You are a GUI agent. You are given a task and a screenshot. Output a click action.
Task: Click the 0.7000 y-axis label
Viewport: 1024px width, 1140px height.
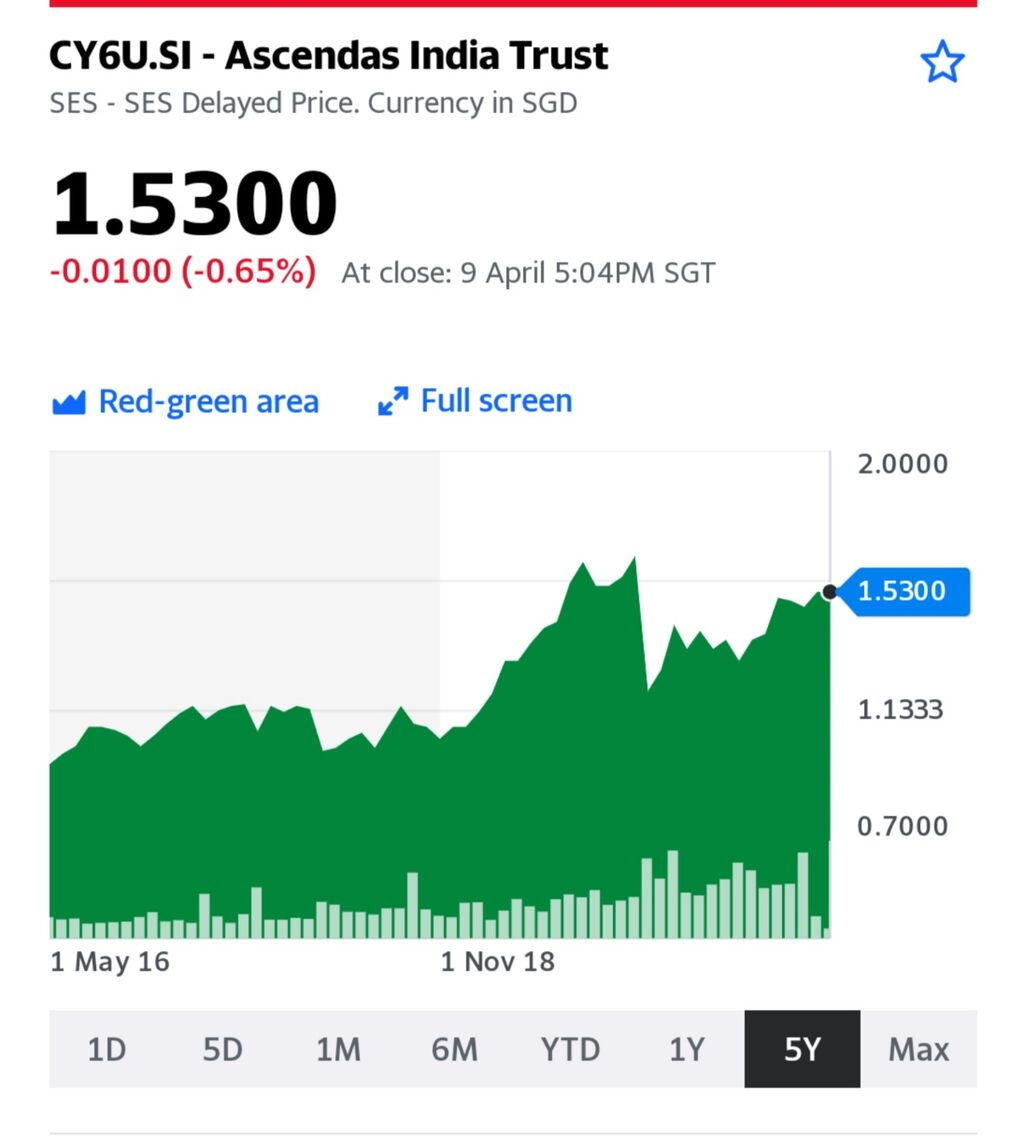[x=903, y=826]
